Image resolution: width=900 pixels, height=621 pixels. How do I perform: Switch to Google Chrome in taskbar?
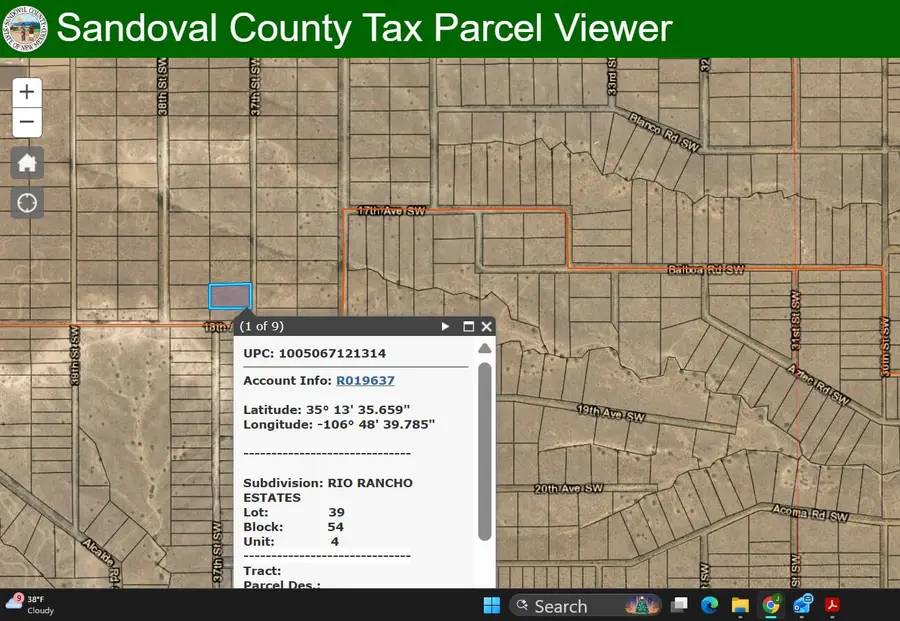[771, 605]
